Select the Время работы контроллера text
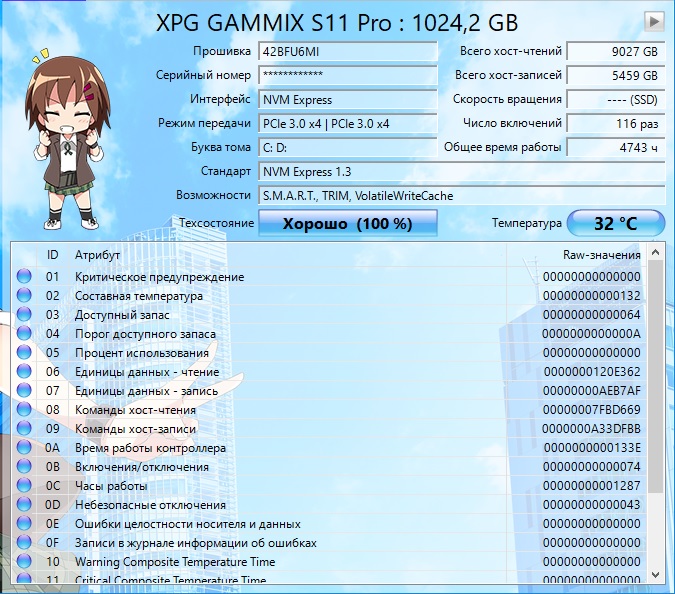Image resolution: width=675 pixels, height=594 pixels. tap(150, 448)
